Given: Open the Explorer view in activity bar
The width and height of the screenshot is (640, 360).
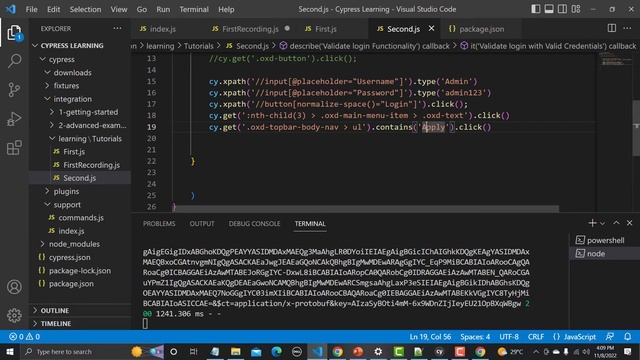Looking at the screenshot, I should coord(14,33).
